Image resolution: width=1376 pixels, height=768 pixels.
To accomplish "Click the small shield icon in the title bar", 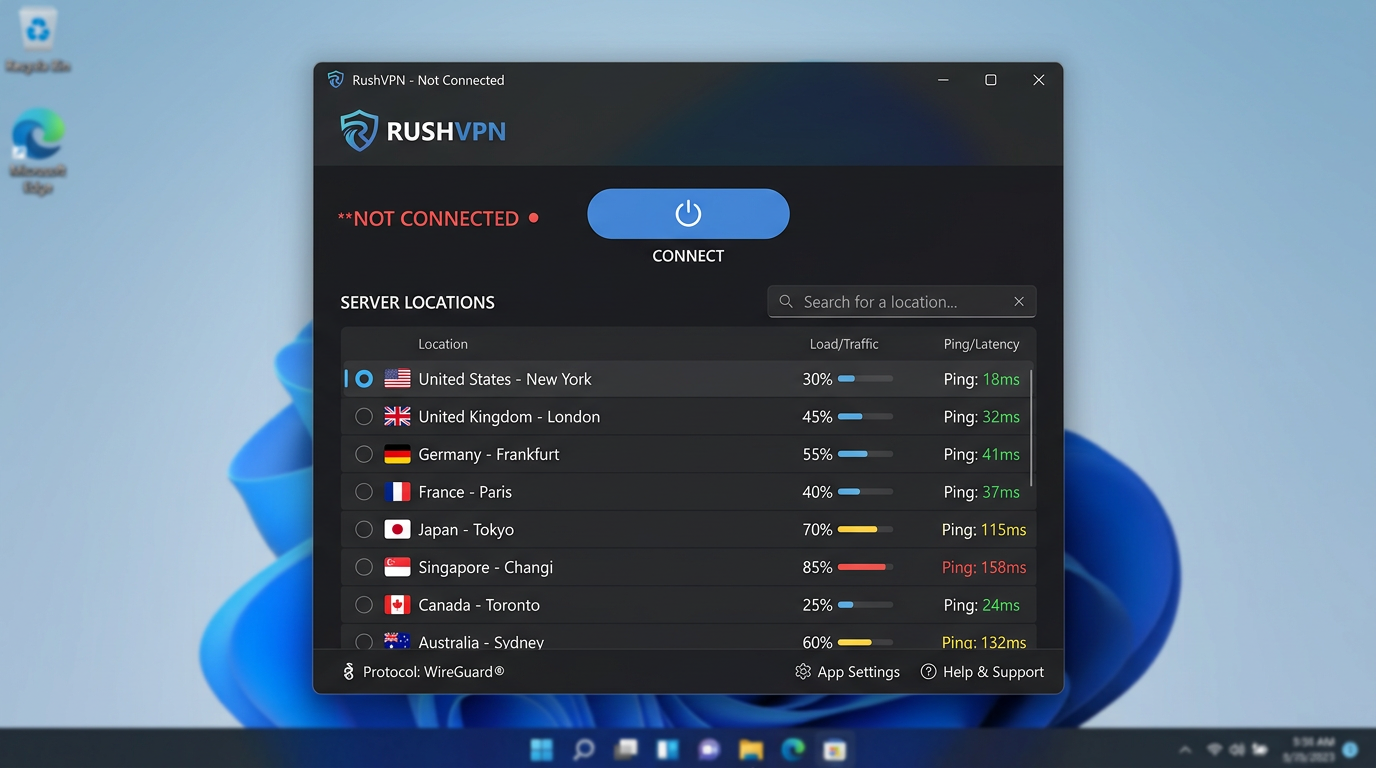I will click(x=335, y=80).
